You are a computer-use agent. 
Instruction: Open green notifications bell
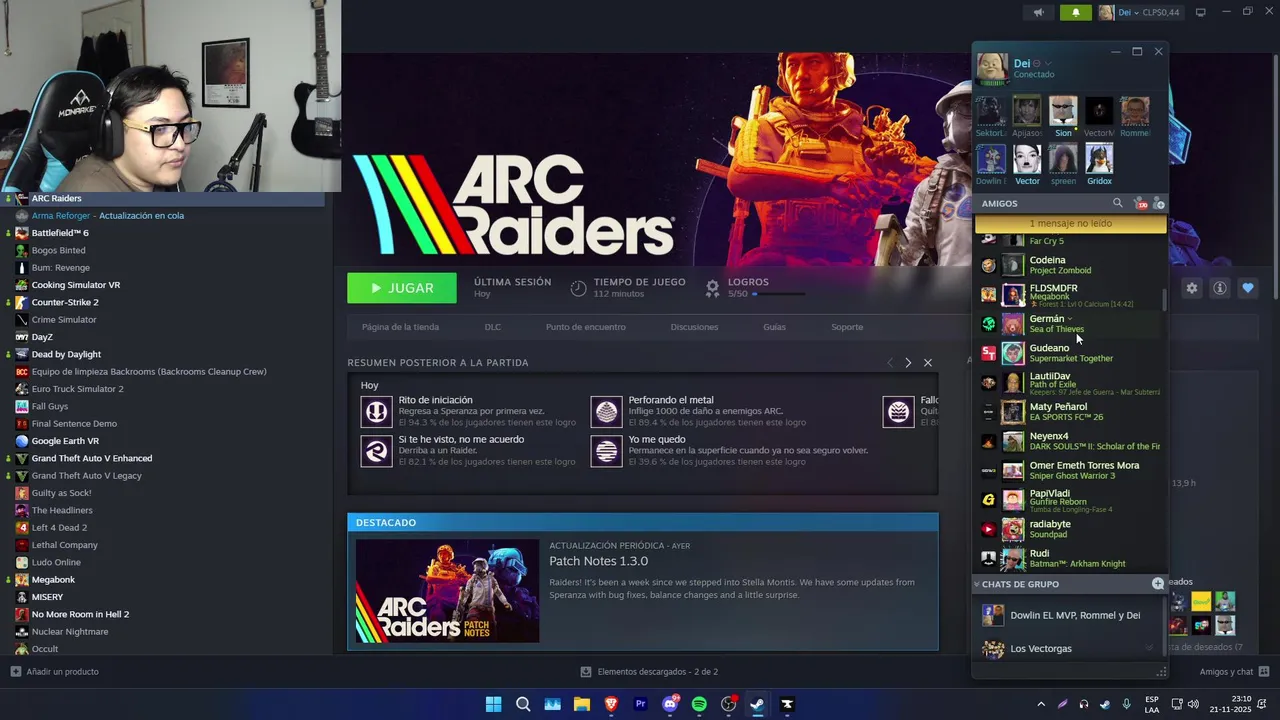(x=1076, y=12)
